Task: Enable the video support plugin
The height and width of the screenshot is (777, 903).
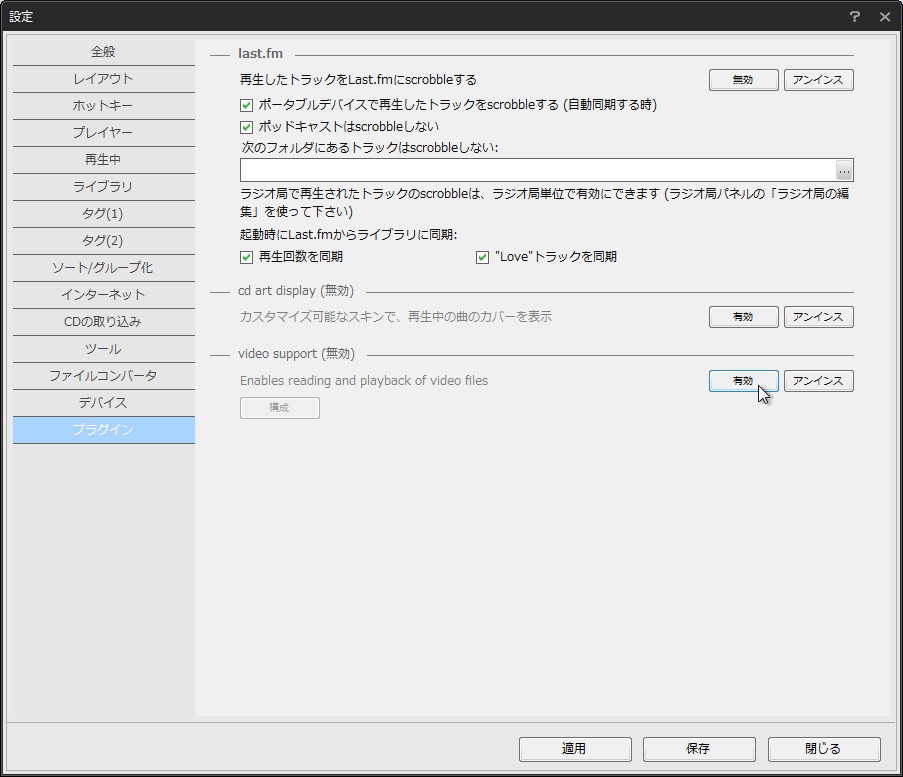Action: click(x=743, y=380)
